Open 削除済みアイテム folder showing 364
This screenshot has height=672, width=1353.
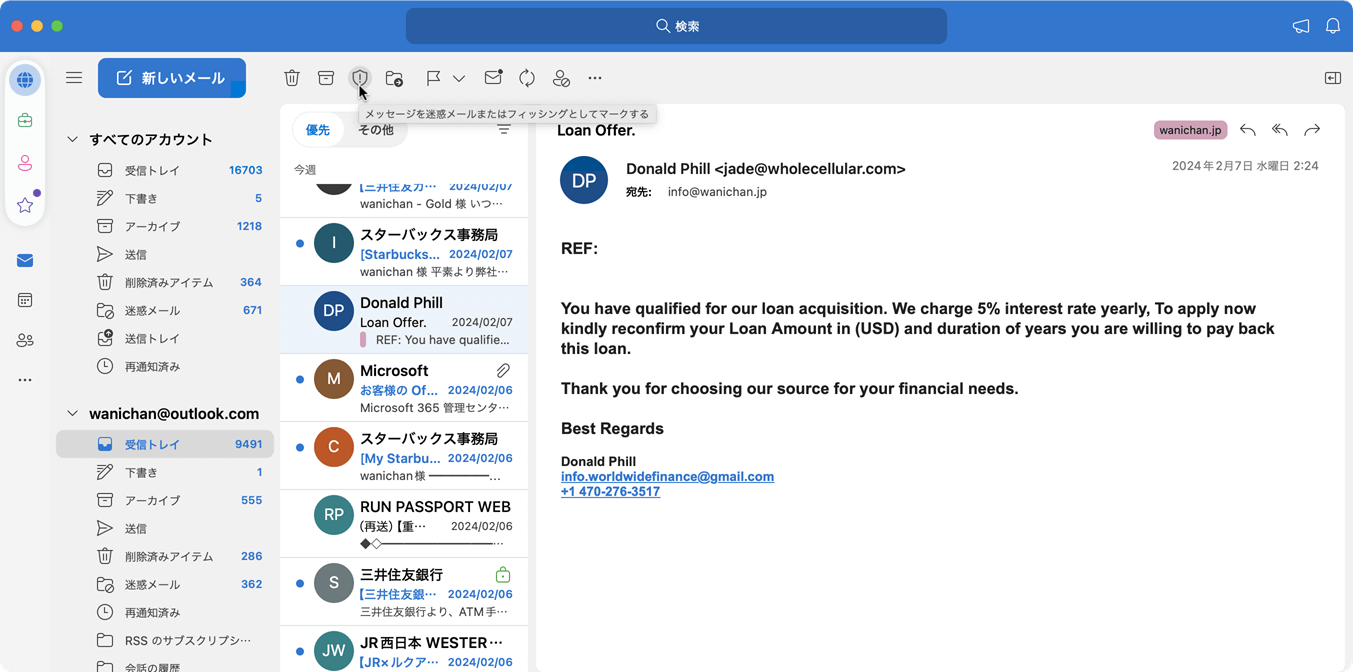(165, 283)
